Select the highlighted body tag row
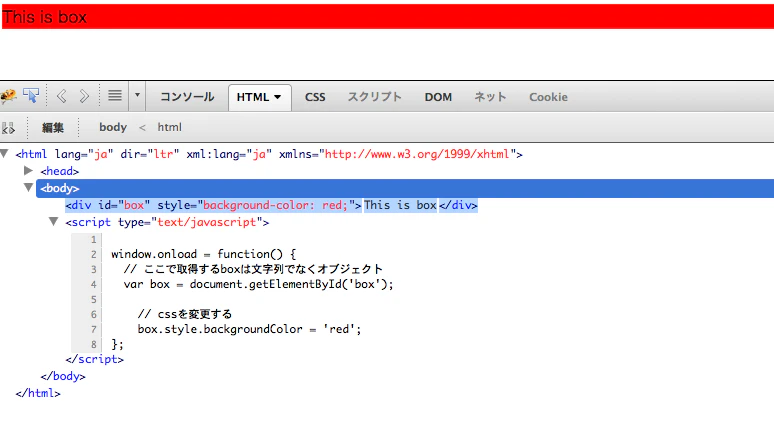The image size is (774, 424). [405, 189]
